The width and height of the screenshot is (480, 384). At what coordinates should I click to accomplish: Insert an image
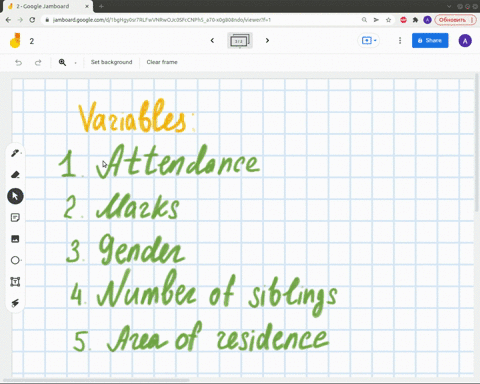click(x=15, y=239)
